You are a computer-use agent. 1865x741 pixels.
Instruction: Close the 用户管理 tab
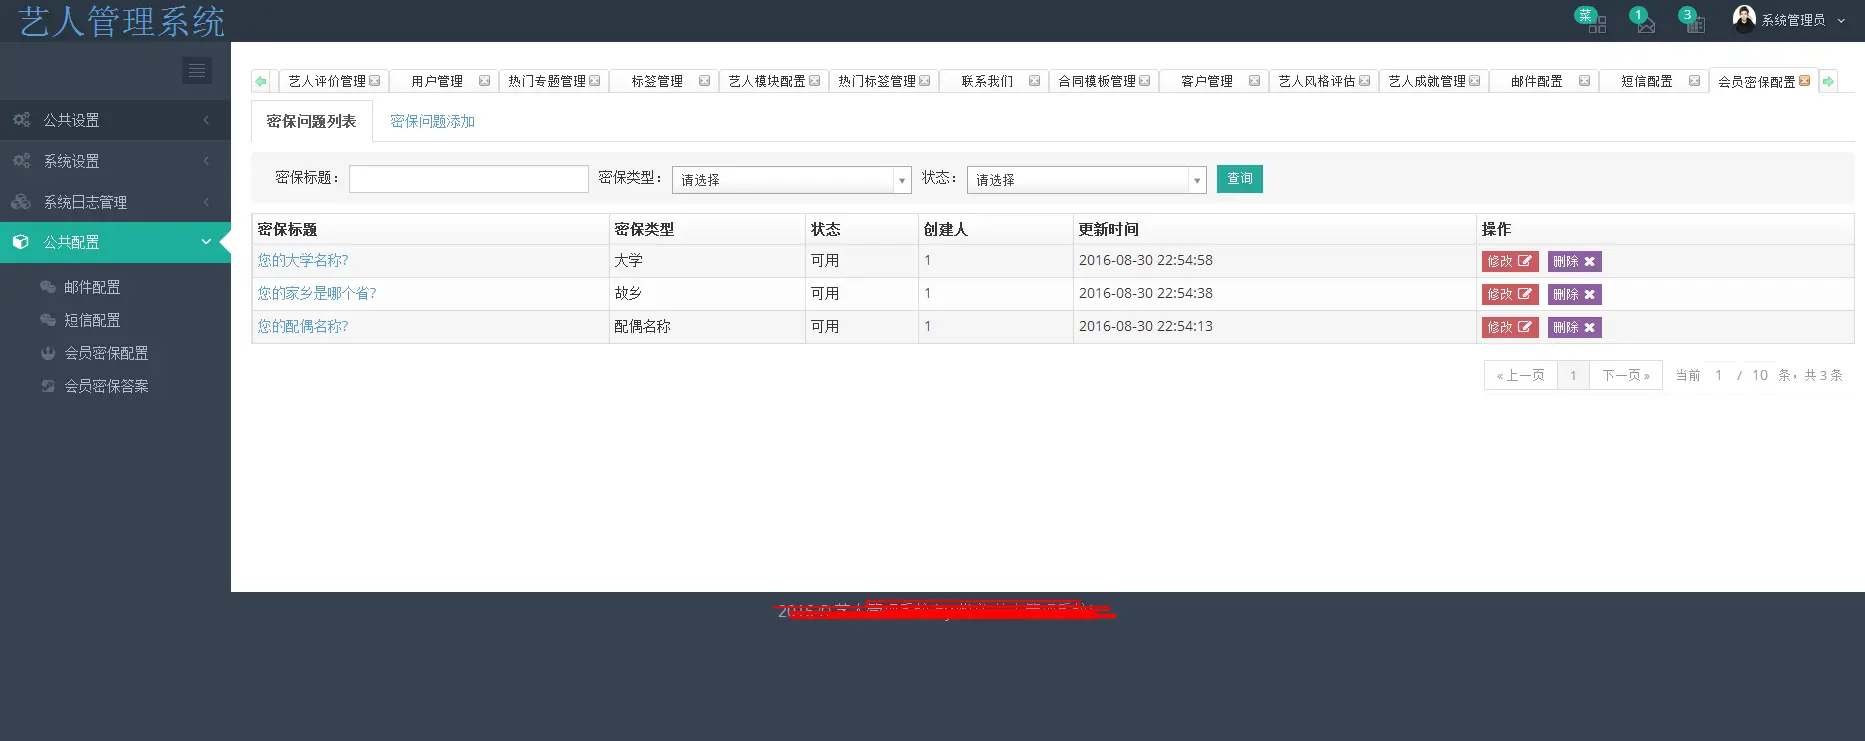point(484,81)
